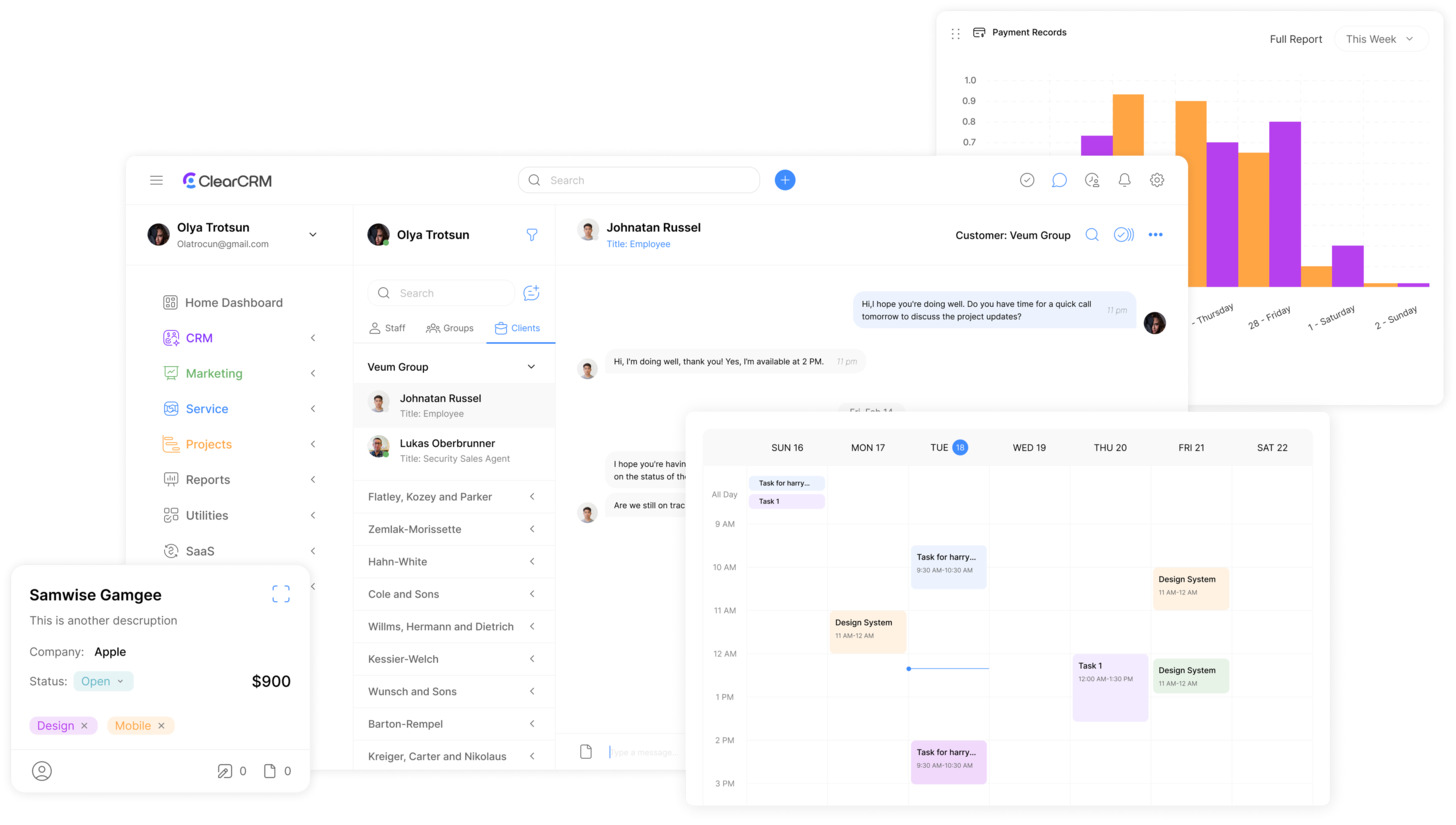Remove the Design tag from the card
The width and height of the screenshot is (1456, 825).
[84, 726]
